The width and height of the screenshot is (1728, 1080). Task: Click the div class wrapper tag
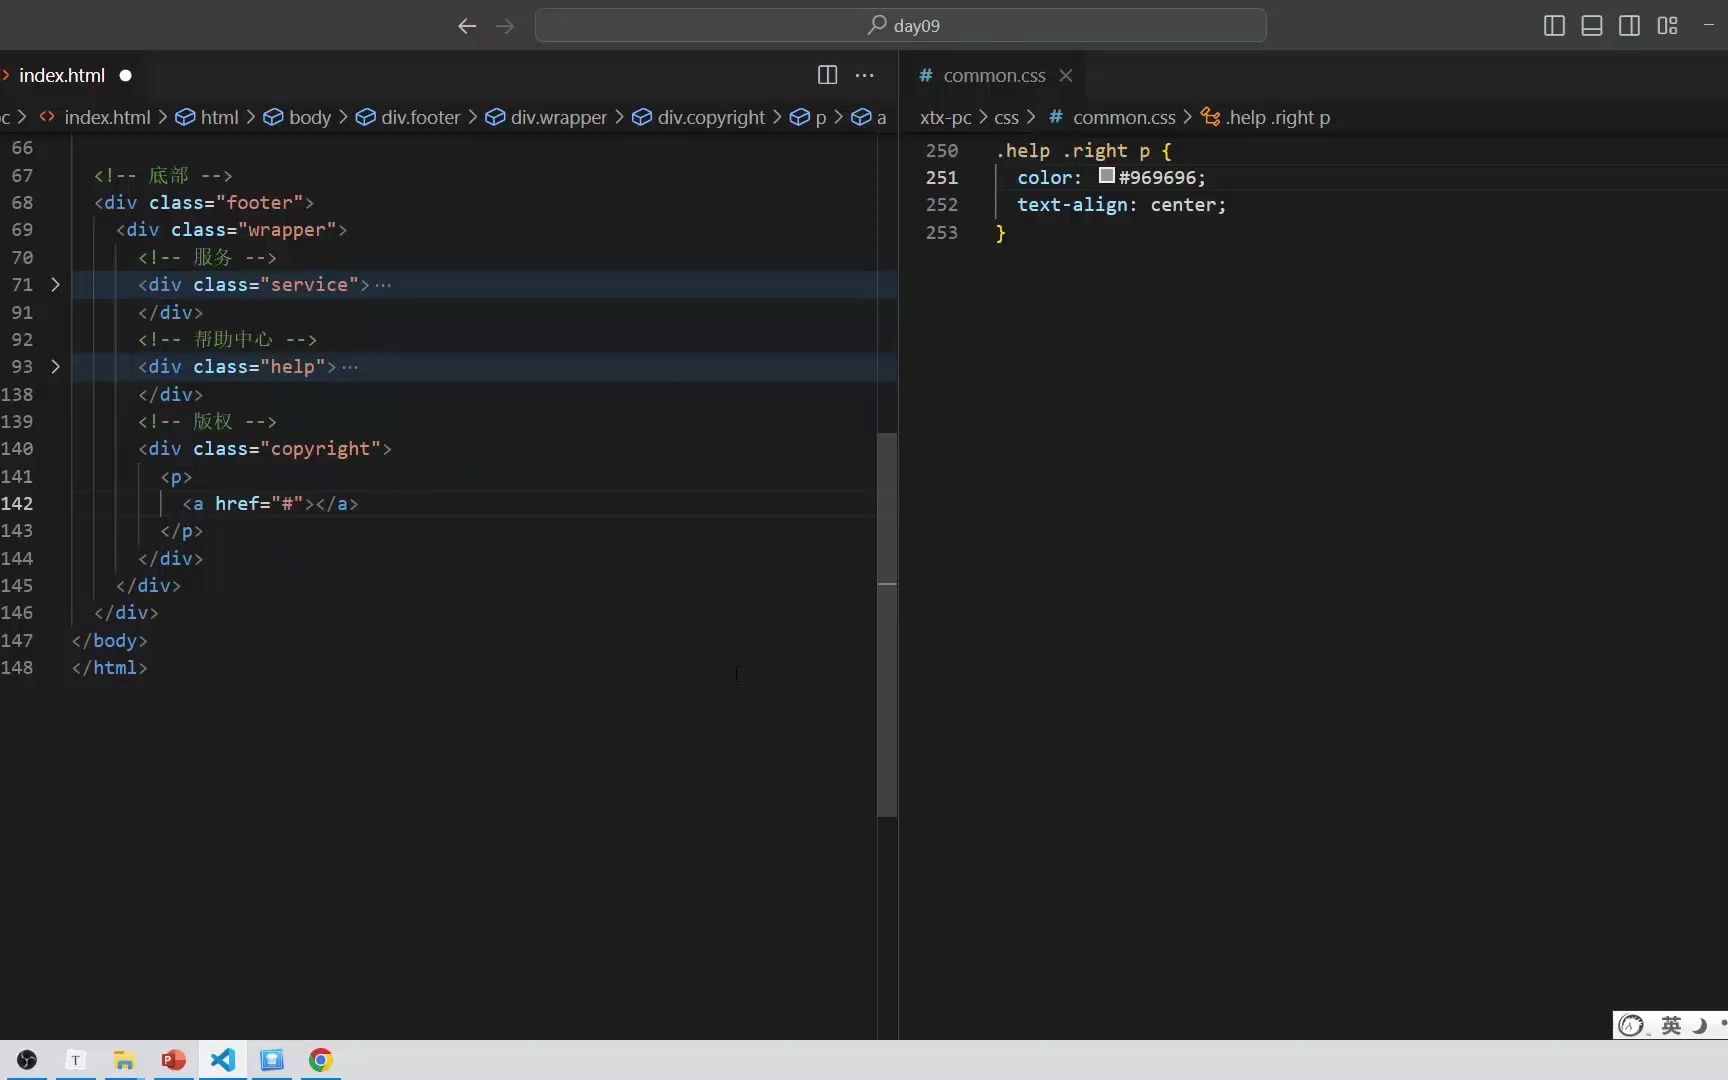[231, 230]
